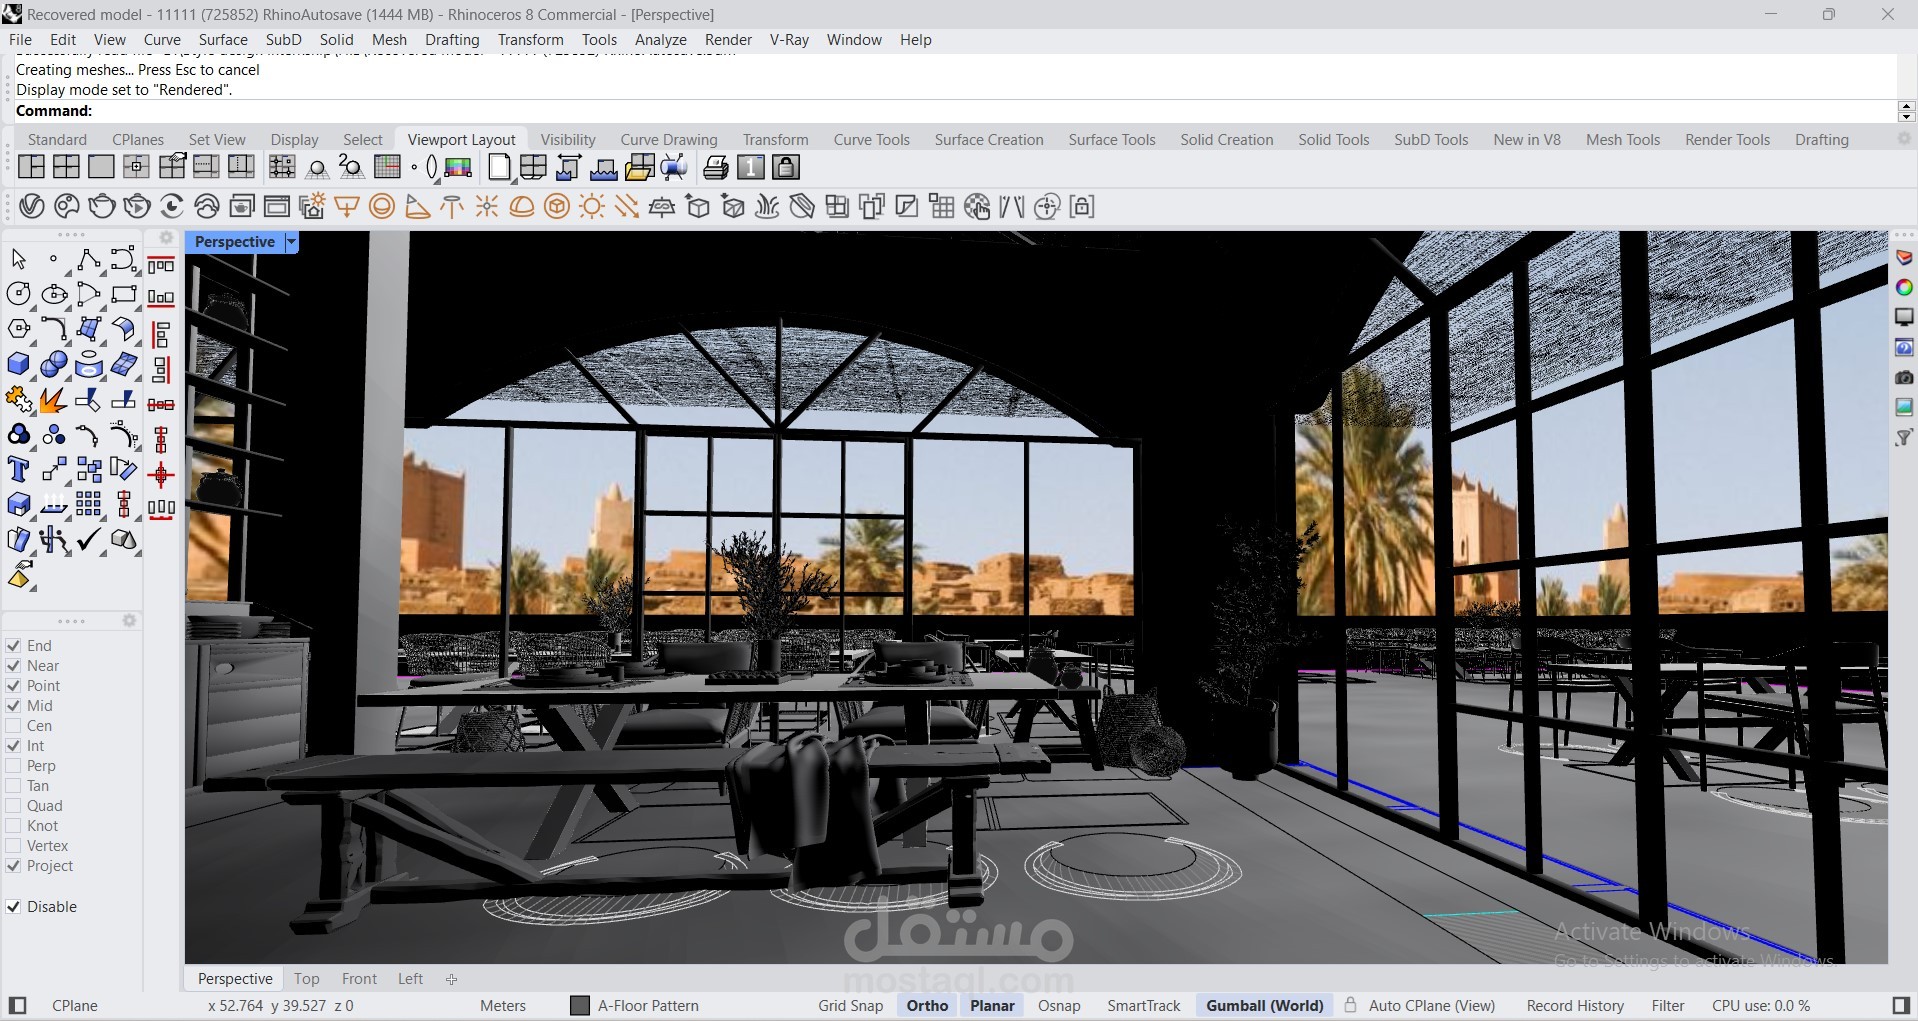This screenshot has height=1021, width=1918.
Task: Uncheck the End object snap
Action: (14, 646)
